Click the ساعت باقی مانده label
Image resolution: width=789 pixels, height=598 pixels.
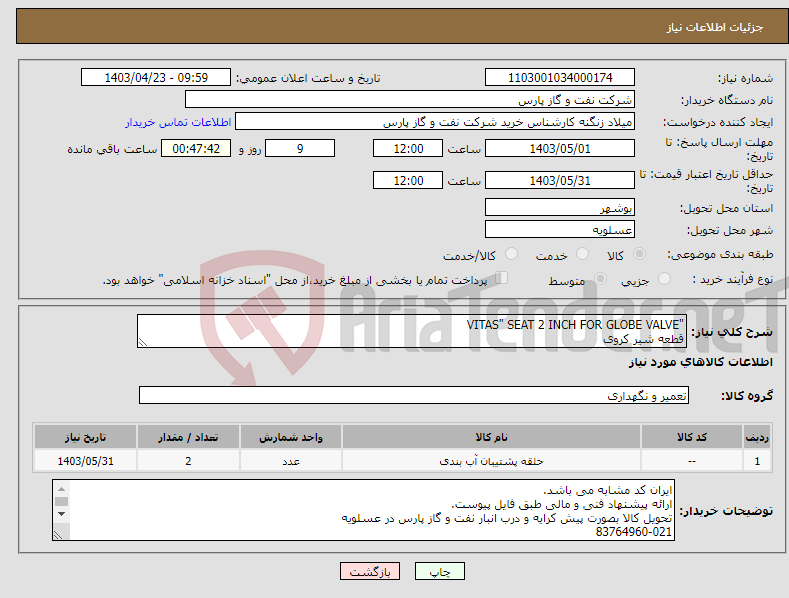coord(112,149)
